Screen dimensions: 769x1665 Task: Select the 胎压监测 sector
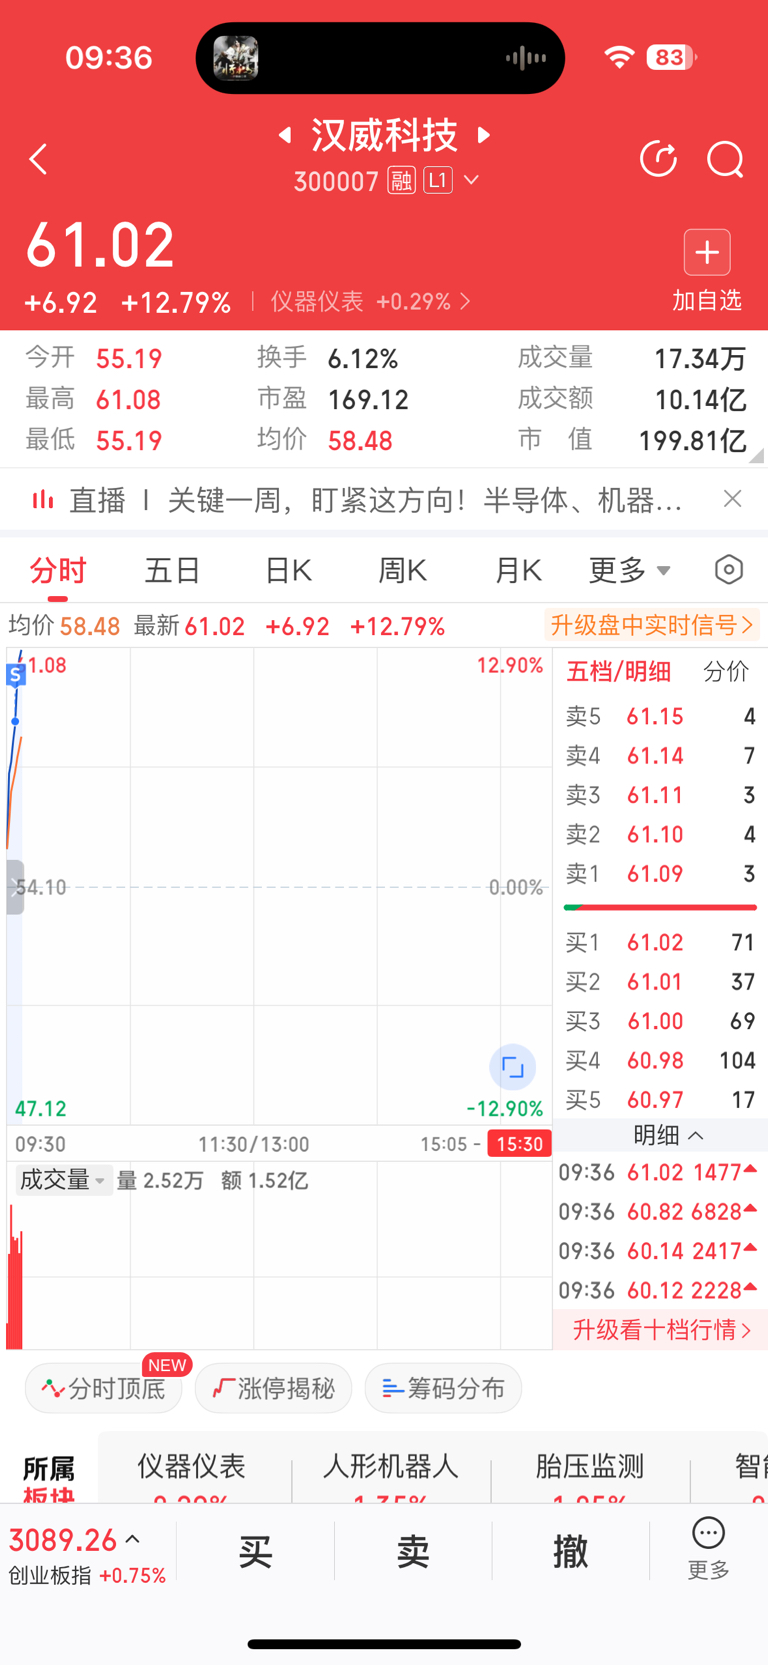590,1467
